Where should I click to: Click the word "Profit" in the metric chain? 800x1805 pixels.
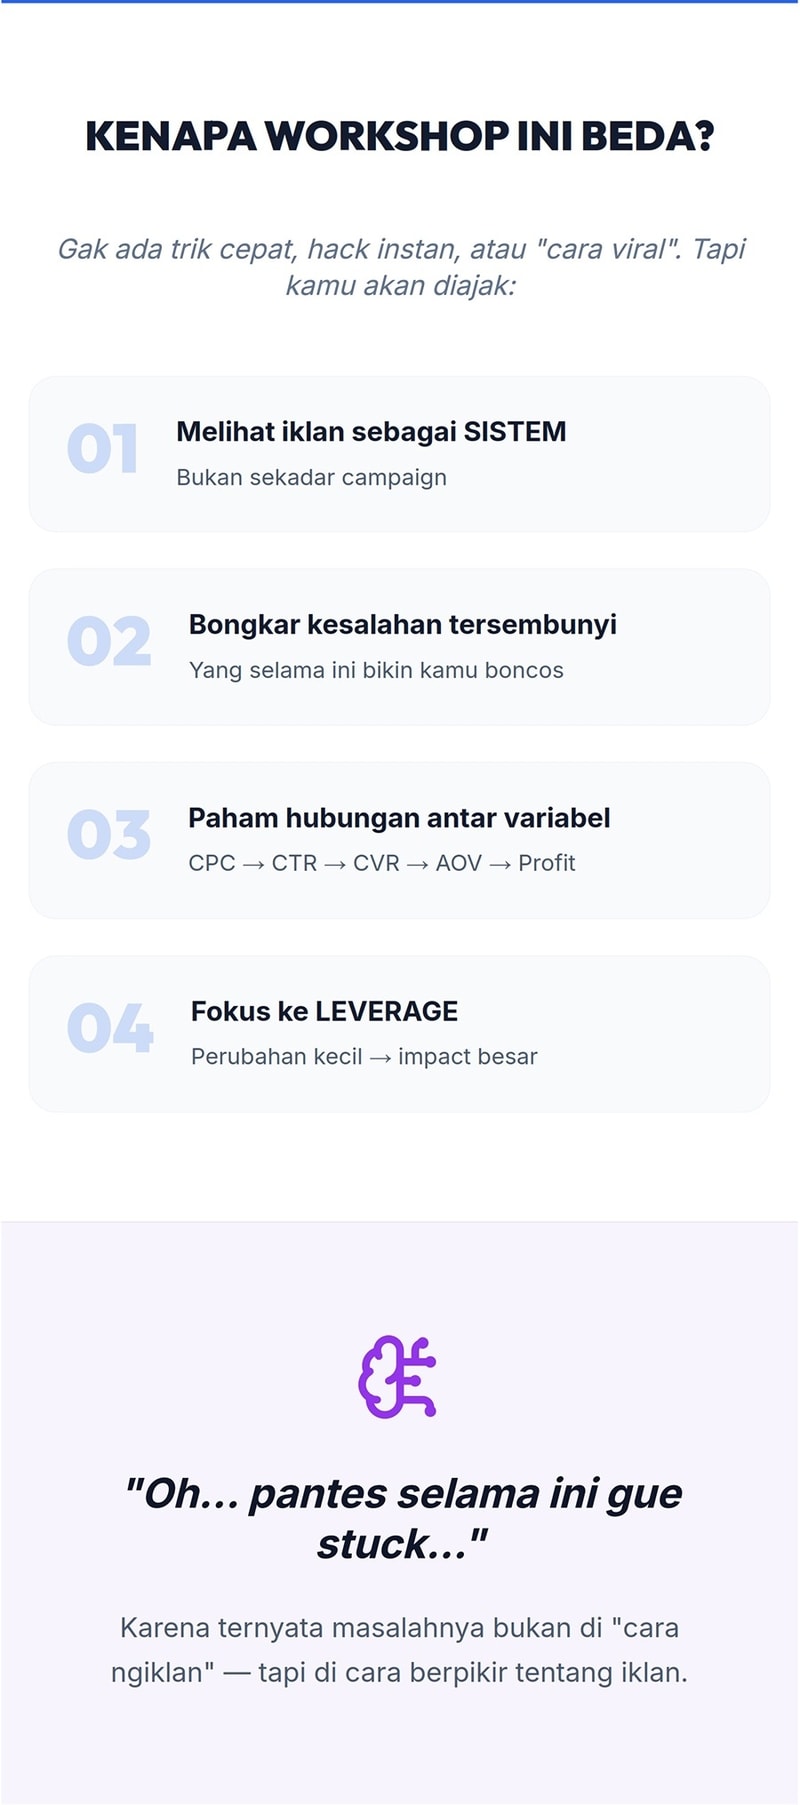click(x=547, y=863)
